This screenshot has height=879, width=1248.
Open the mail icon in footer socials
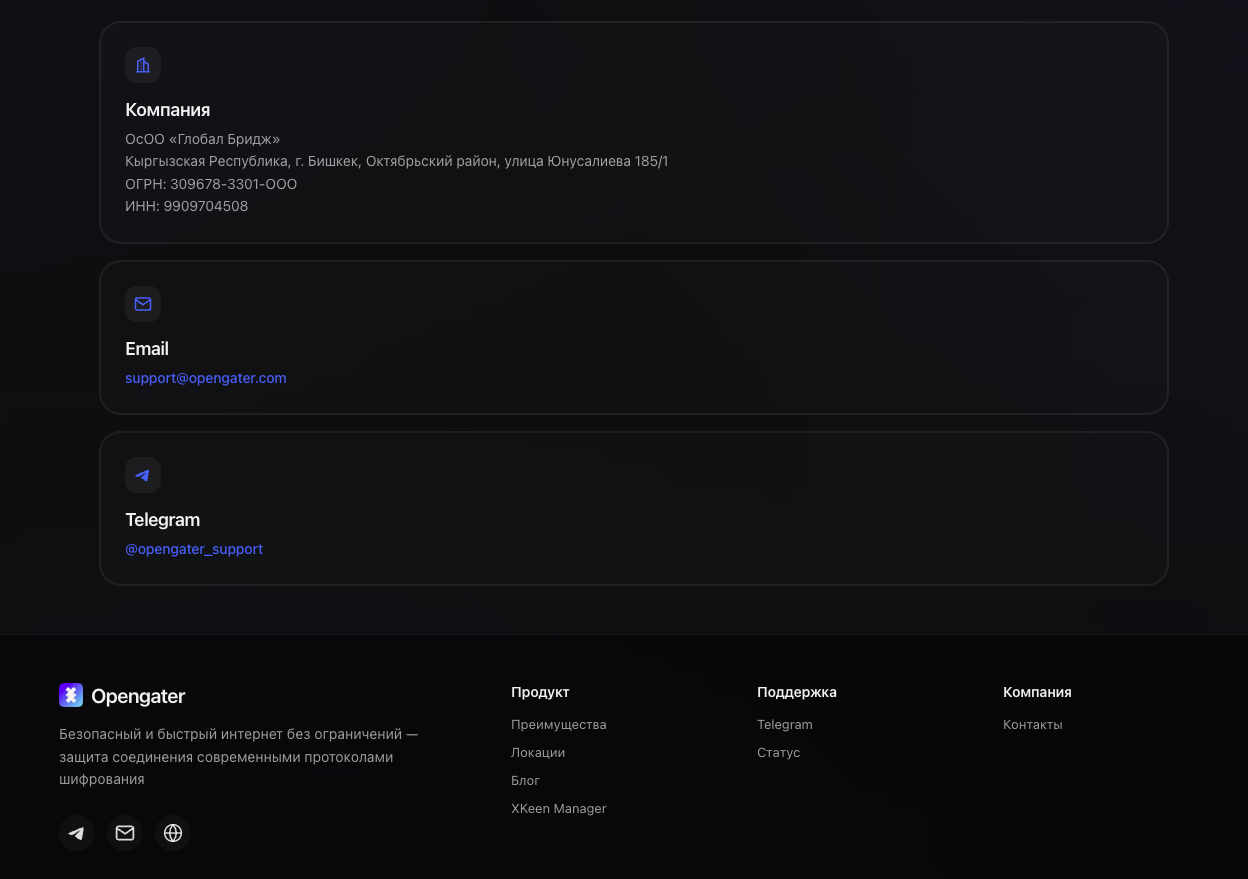125,833
